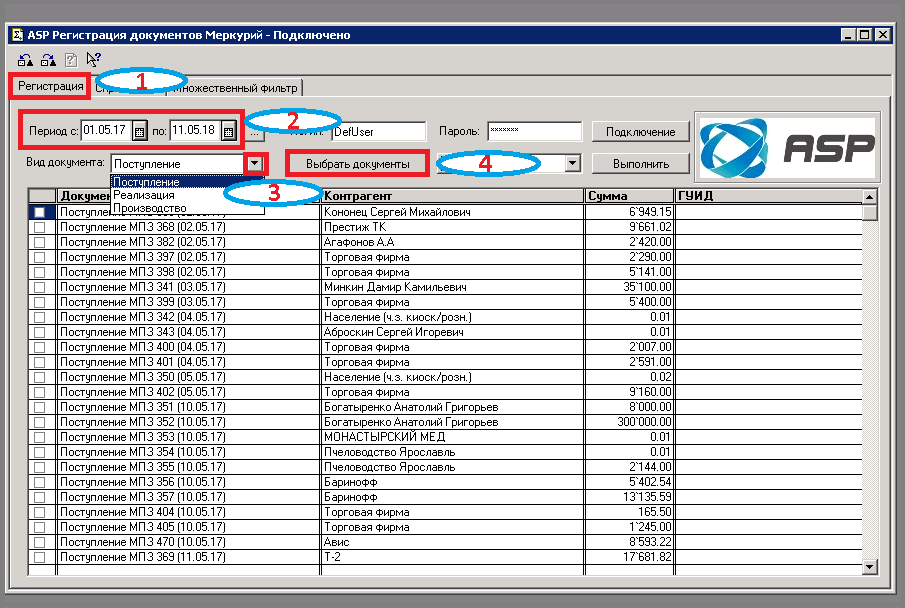Open calendar picker for period start date
Screen dimensions: 905x608
pos(139,131)
